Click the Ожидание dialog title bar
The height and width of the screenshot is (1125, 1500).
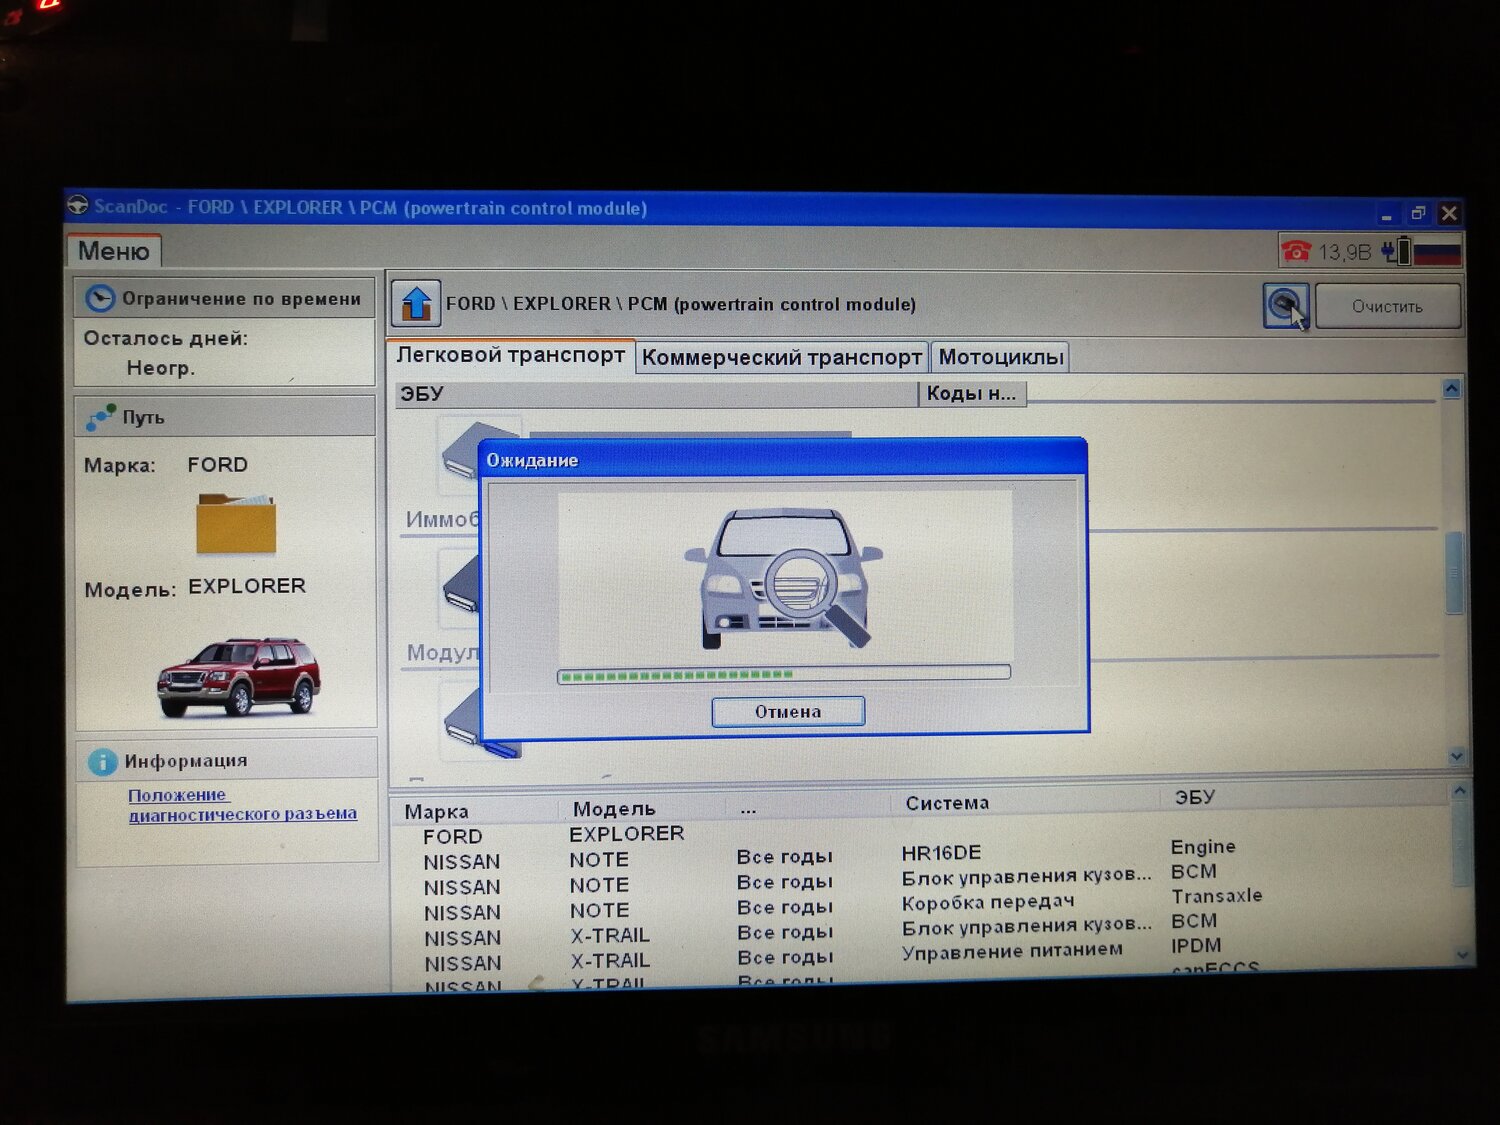(783, 459)
